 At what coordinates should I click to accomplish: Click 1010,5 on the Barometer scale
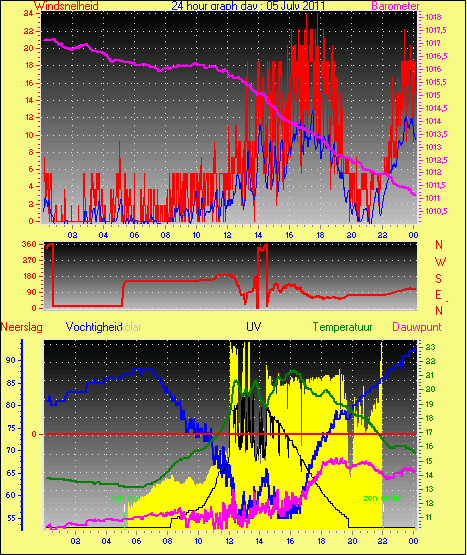pos(436,211)
